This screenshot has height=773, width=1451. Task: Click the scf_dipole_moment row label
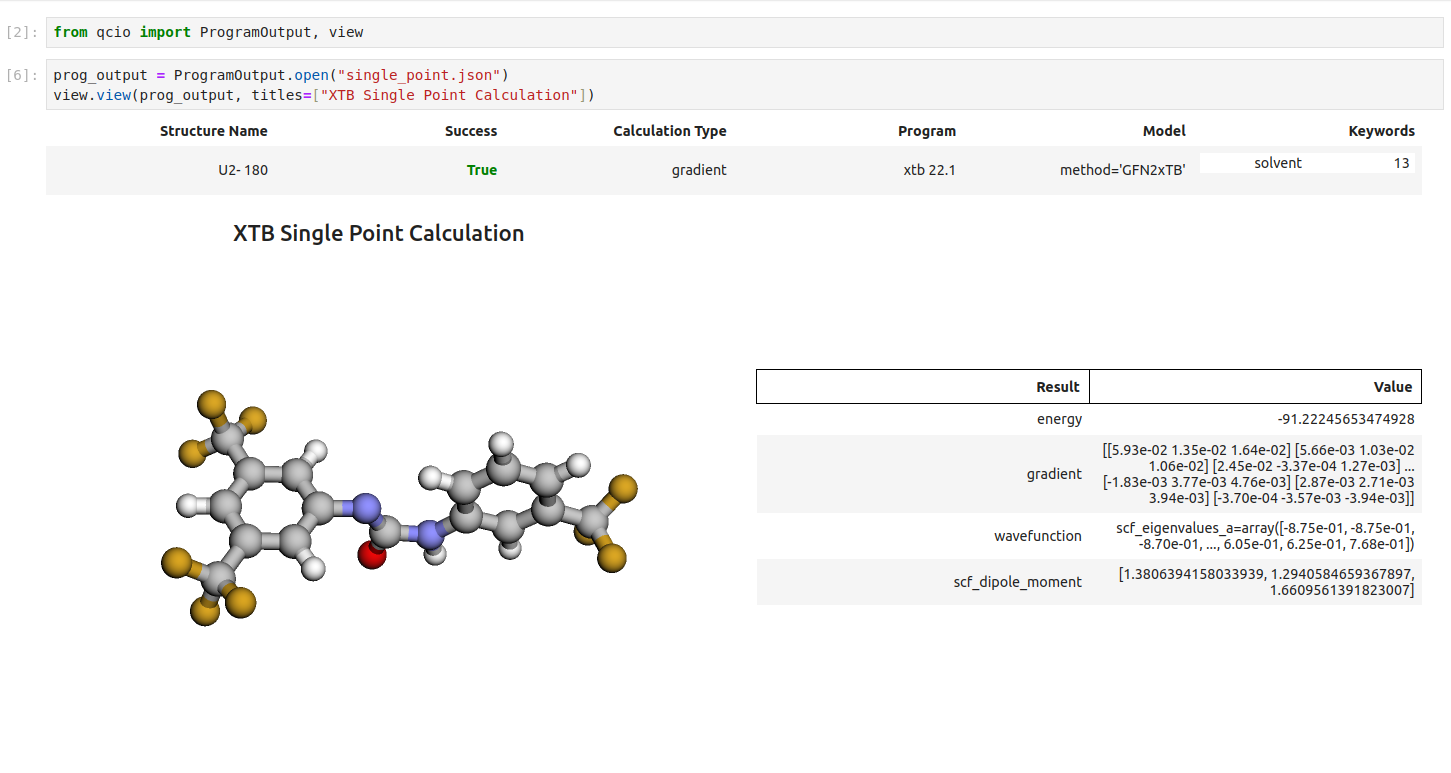click(x=1017, y=582)
